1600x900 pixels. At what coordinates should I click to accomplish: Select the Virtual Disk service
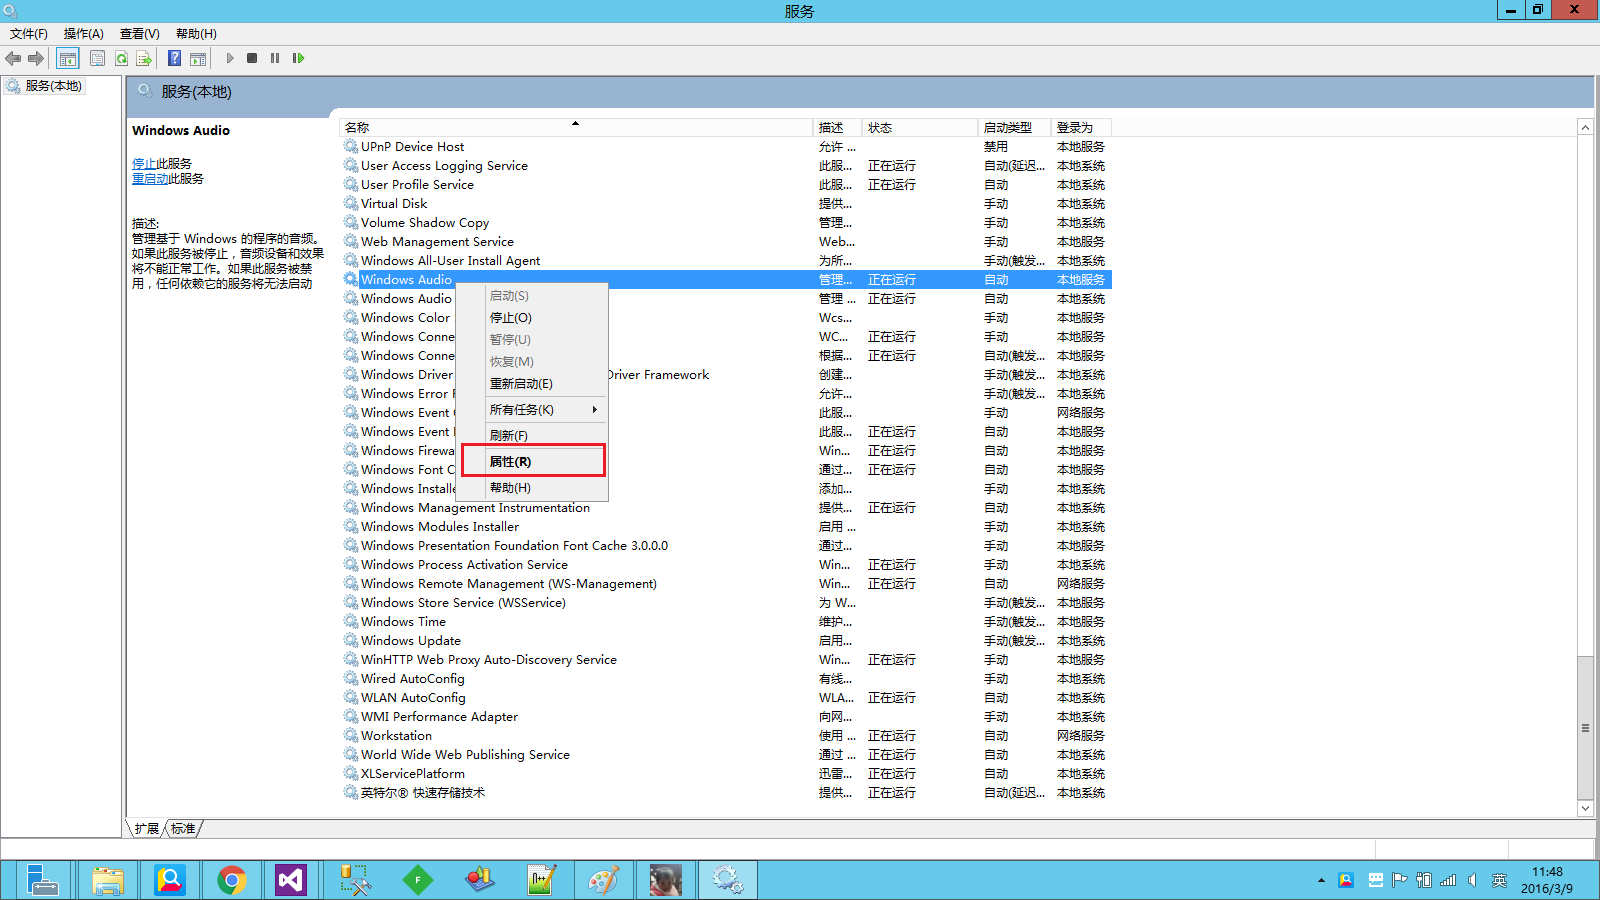coord(726,204)
